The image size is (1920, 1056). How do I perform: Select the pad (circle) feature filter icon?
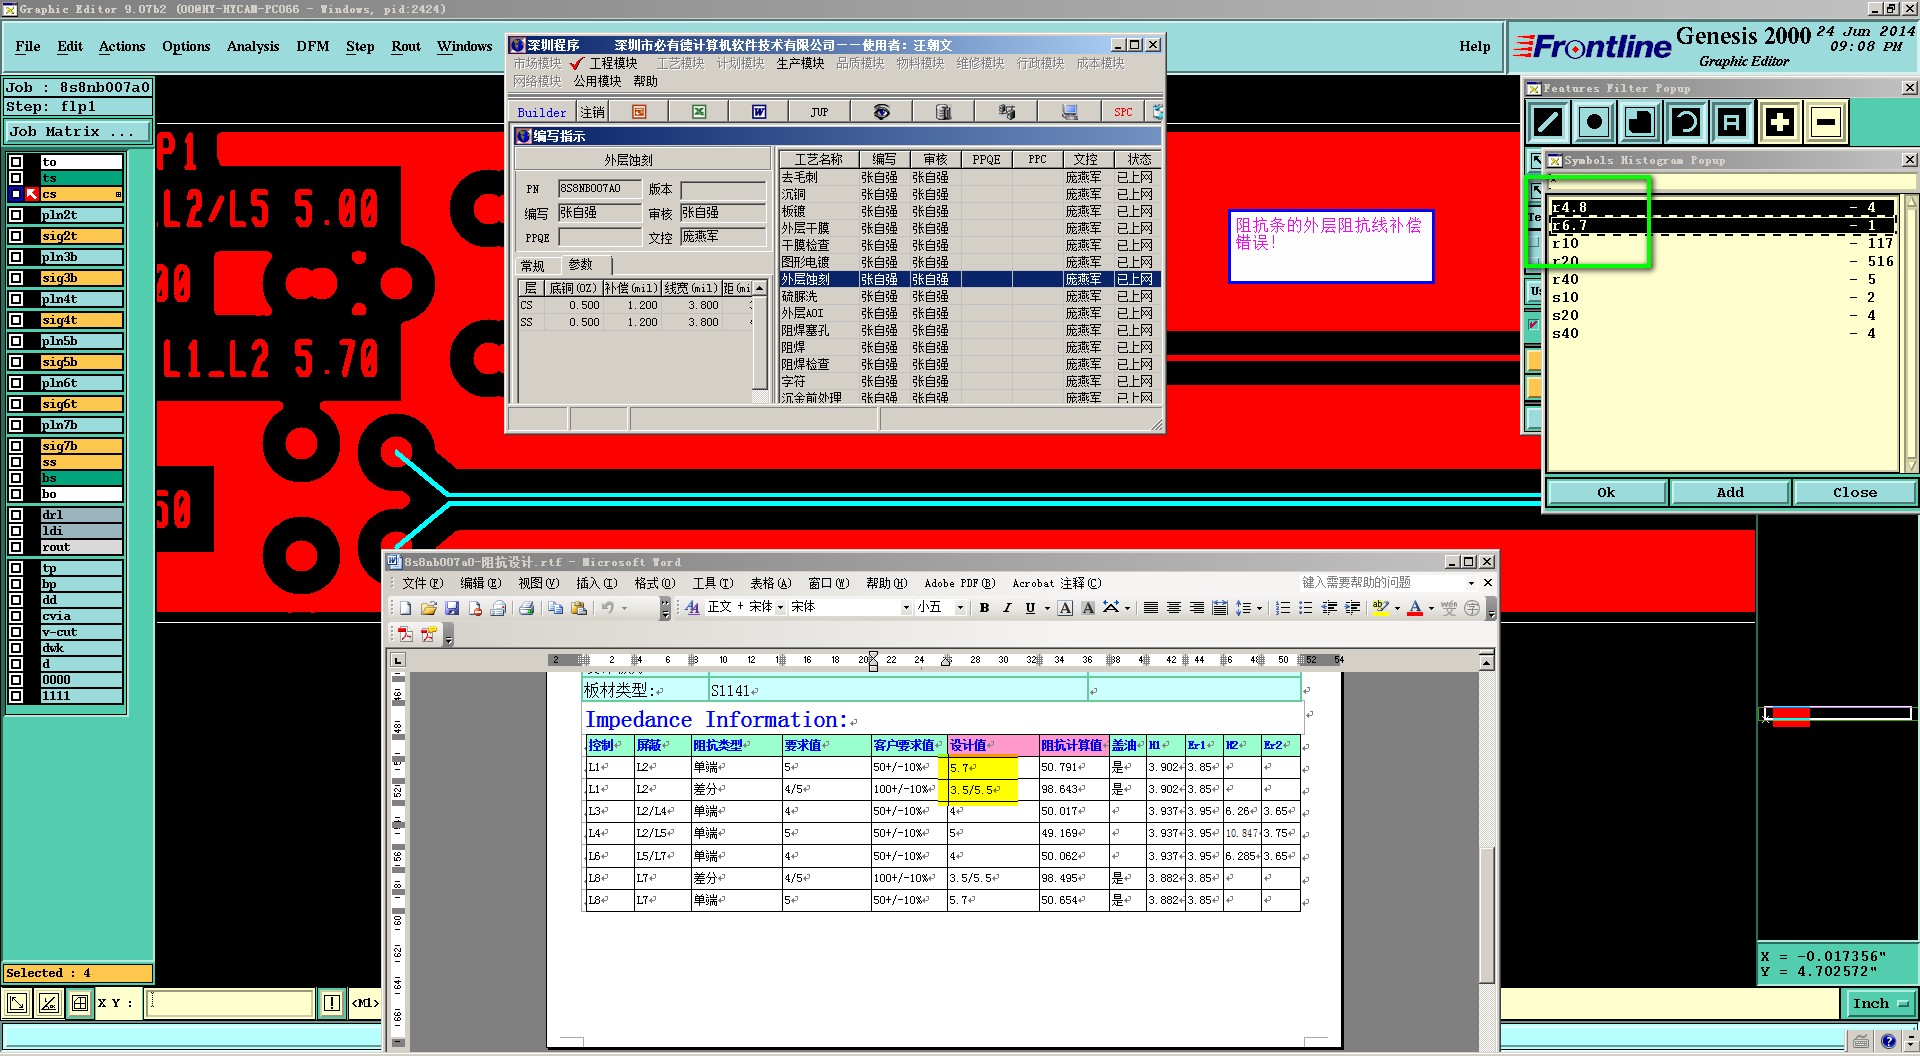pos(1594,122)
